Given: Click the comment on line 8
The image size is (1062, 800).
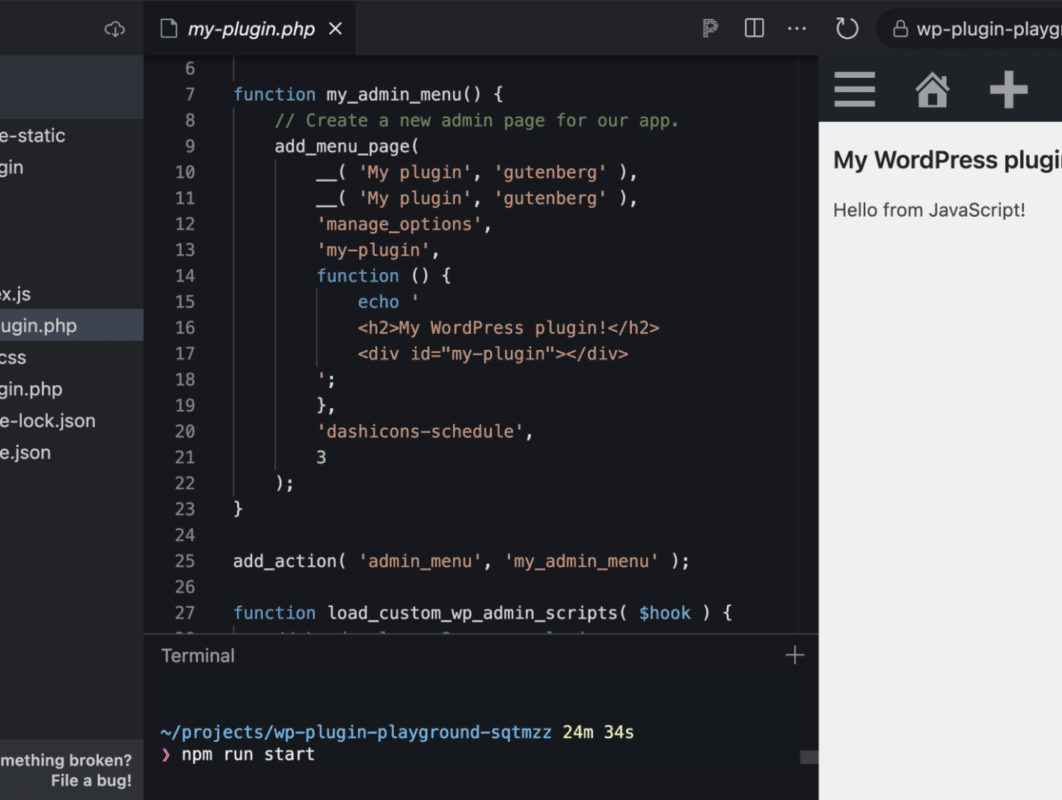Looking at the screenshot, I should (476, 121).
